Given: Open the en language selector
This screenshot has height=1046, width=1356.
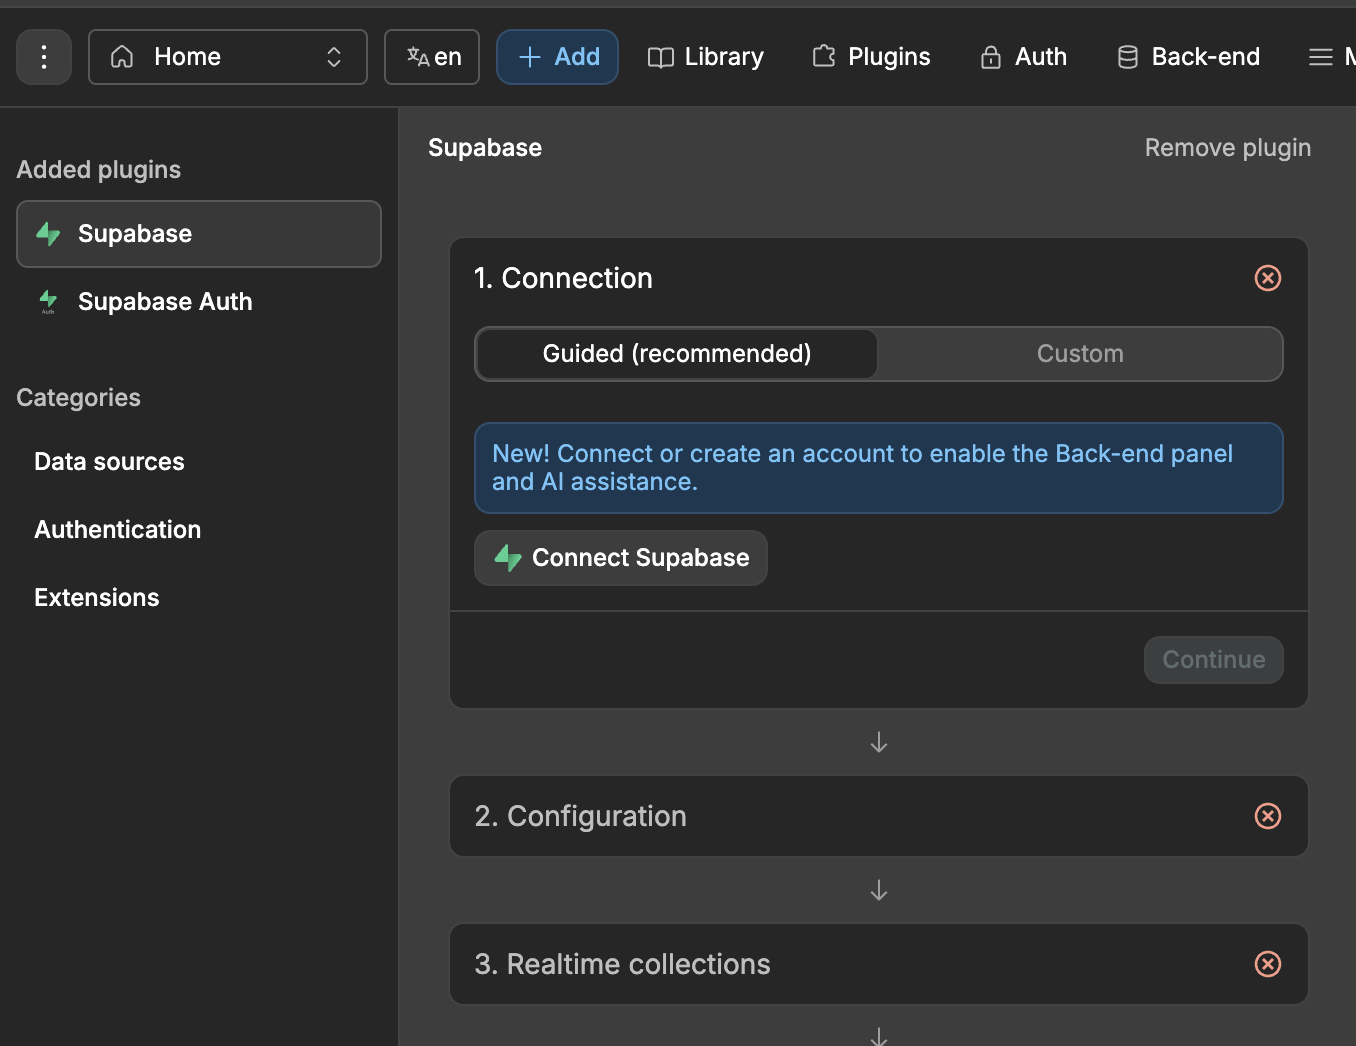Looking at the screenshot, I should click(x=432, y=57).
